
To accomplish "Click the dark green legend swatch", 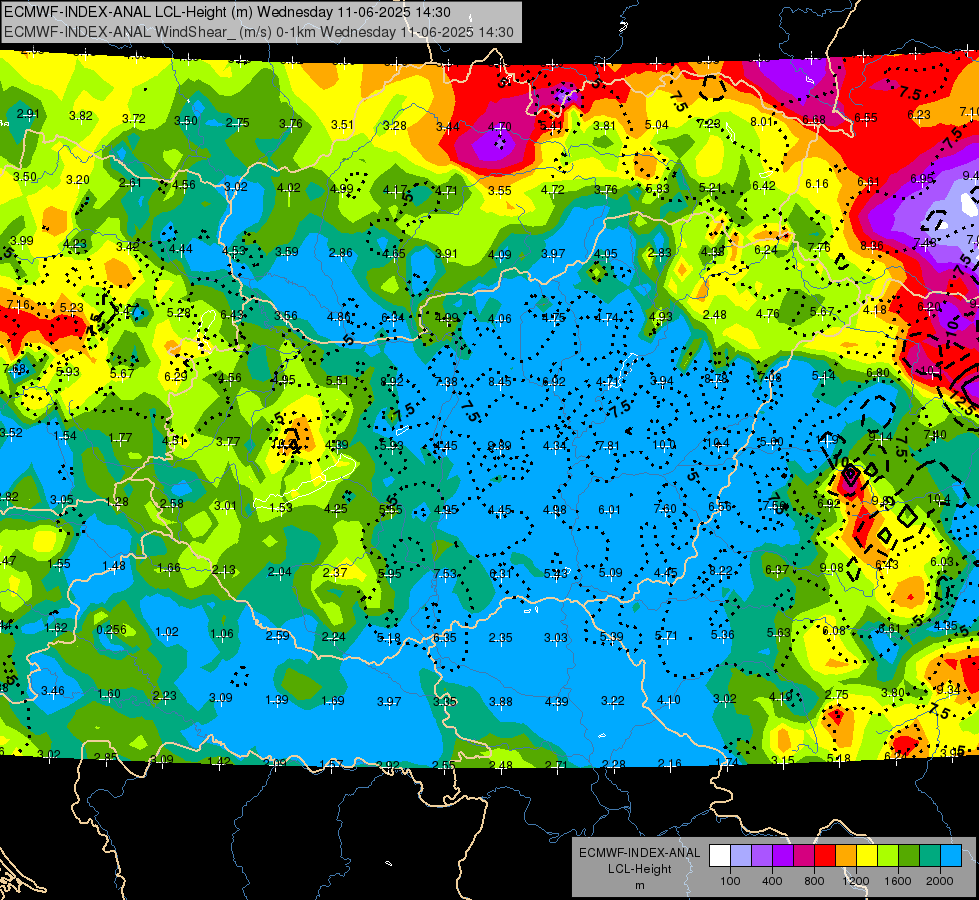I will pyautogui.click(x=909, y=856).
